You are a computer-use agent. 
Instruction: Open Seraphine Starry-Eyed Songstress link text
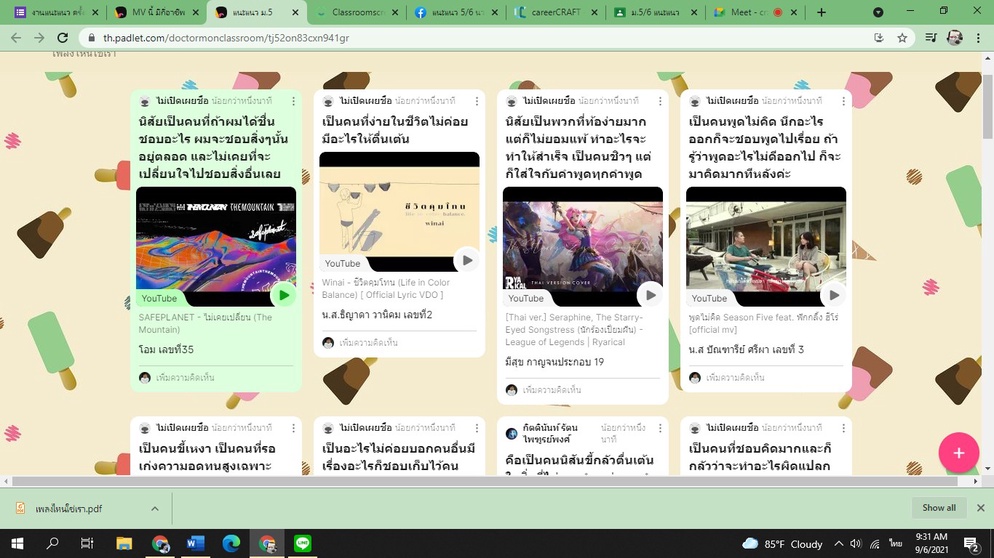(x=574, y=330)
